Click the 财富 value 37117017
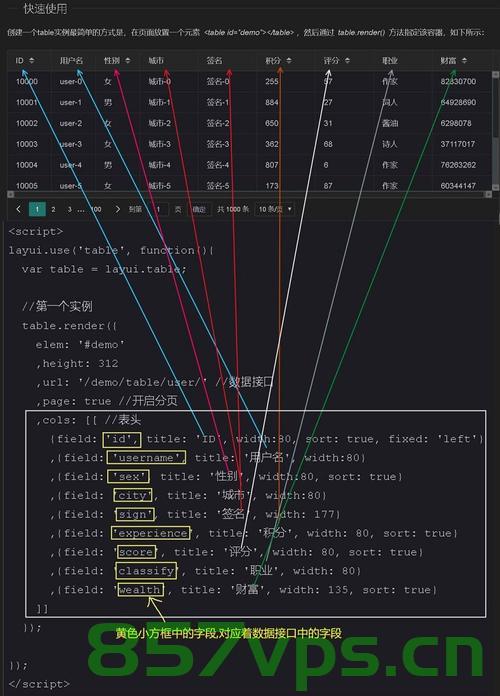The width and height of the screenshot is (500, 696). pos(458,144)
